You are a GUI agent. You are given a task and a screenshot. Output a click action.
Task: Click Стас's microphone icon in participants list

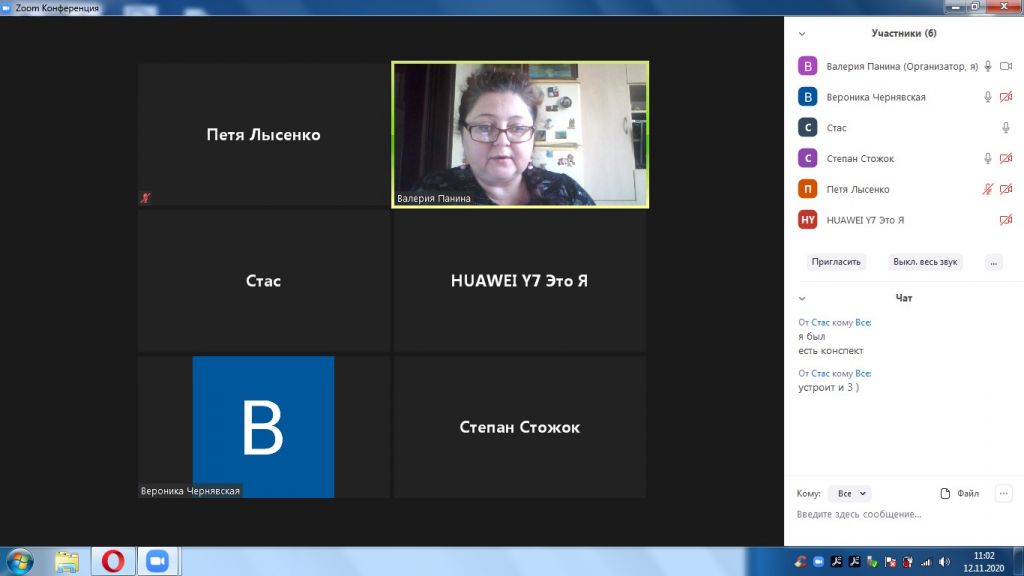click(x=1006, y=128)
